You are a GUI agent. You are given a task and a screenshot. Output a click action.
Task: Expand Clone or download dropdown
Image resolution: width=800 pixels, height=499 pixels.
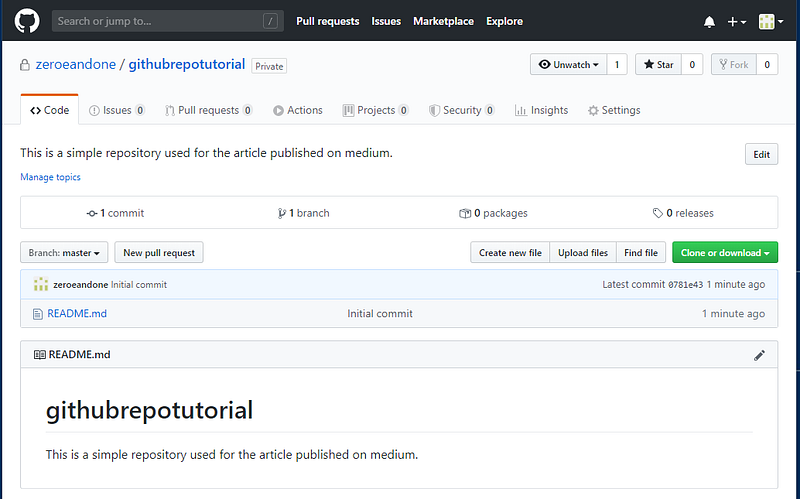click(725, 253)
